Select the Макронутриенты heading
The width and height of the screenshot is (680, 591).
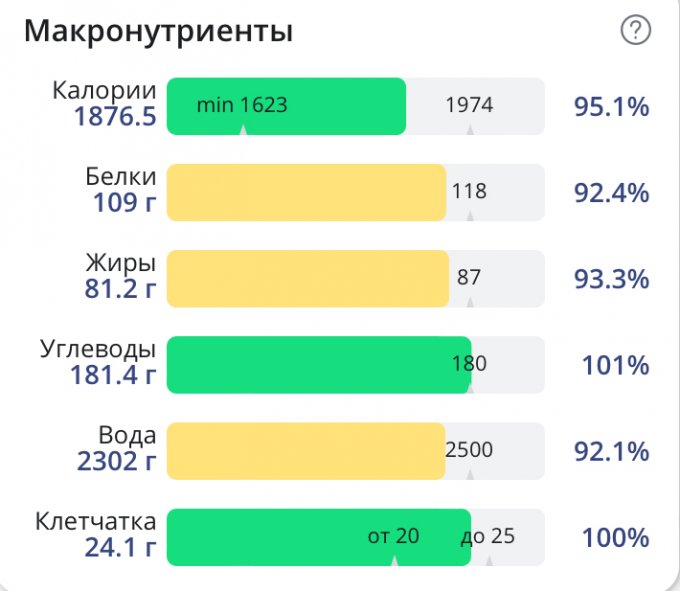pyautogui.click(x=158, y=31)
